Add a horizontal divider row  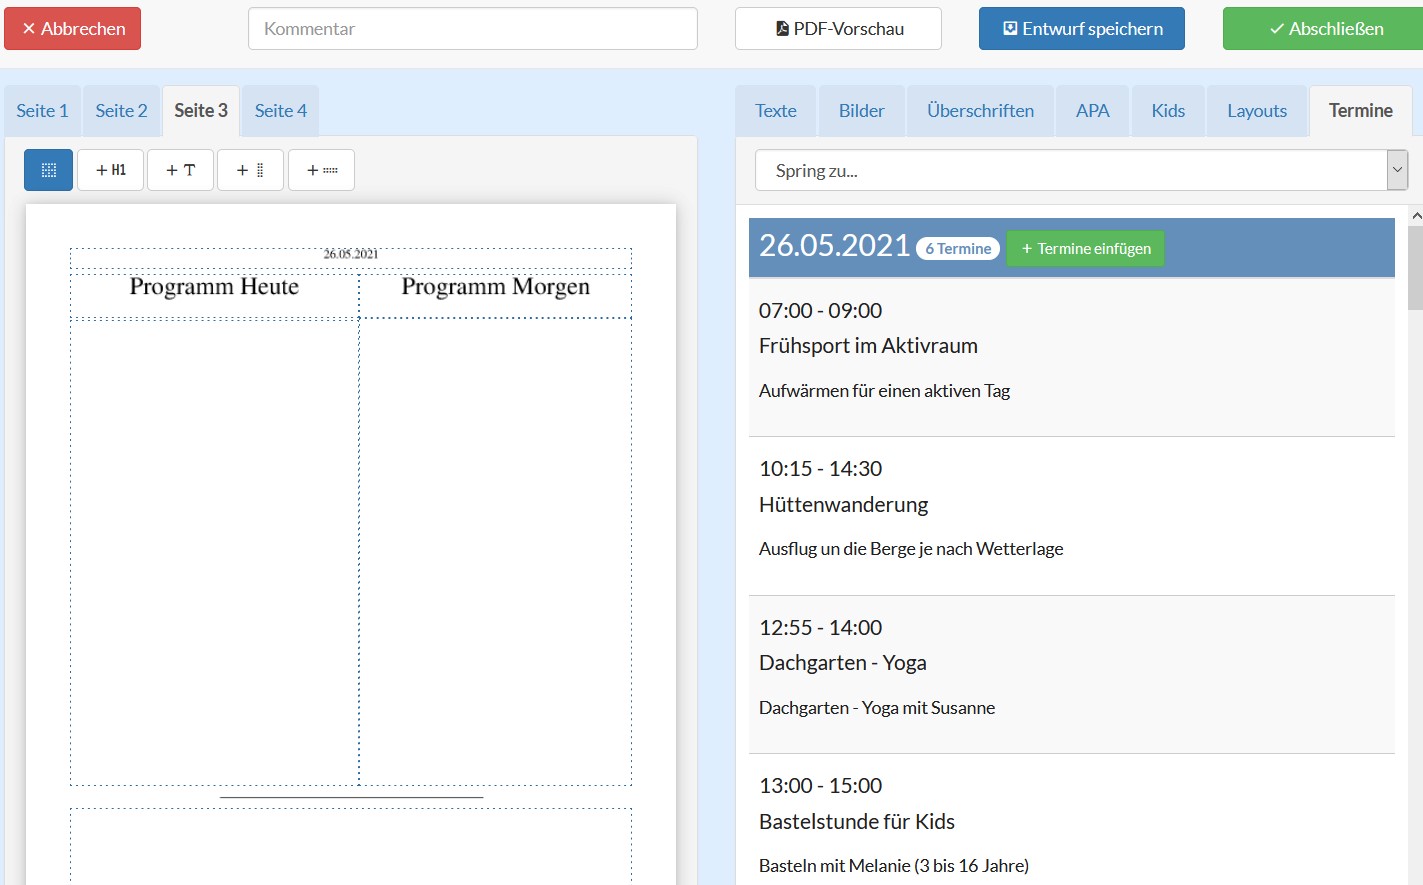pos(321,170)
